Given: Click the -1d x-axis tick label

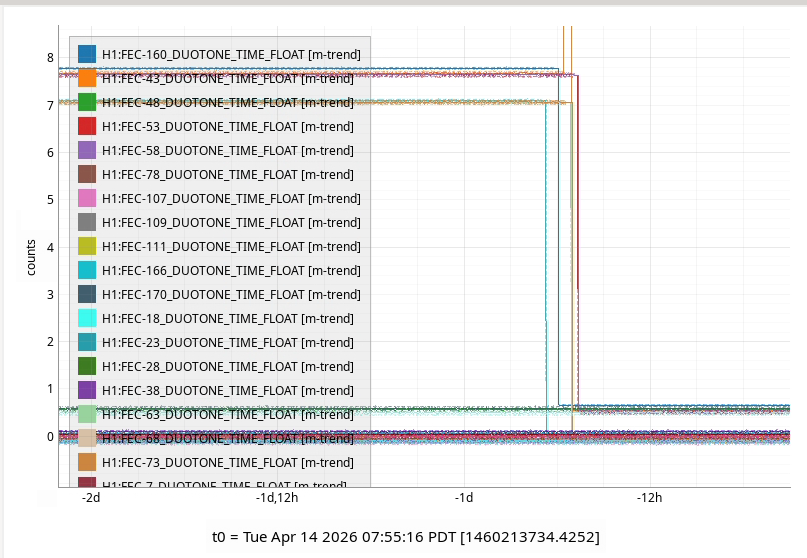Looking at the screenshot, I should pyautogui.click(x=464, y=498).
